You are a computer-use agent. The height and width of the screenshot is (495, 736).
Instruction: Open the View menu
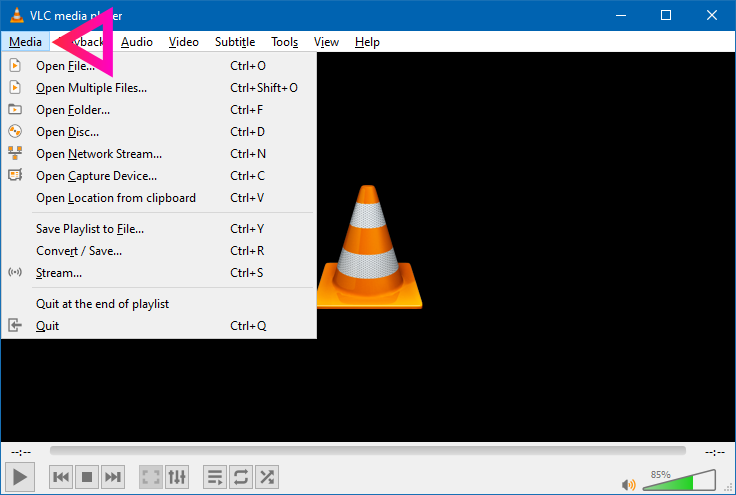point(326,42)
